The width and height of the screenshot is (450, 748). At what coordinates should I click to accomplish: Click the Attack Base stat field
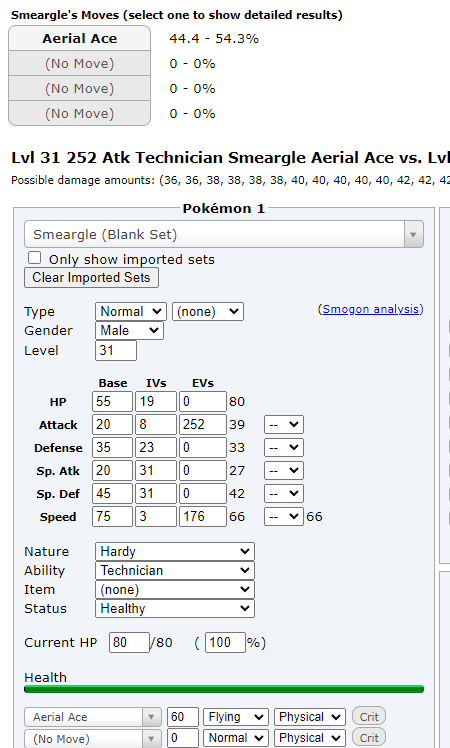[112, 425]
